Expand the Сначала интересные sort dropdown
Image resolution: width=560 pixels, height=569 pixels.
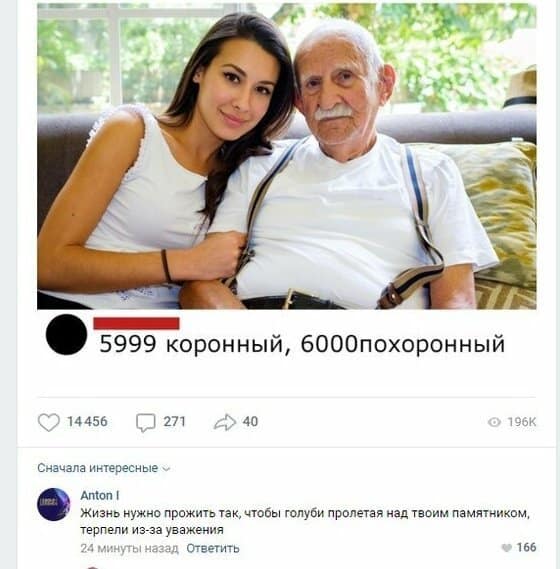tap(103, 468)
